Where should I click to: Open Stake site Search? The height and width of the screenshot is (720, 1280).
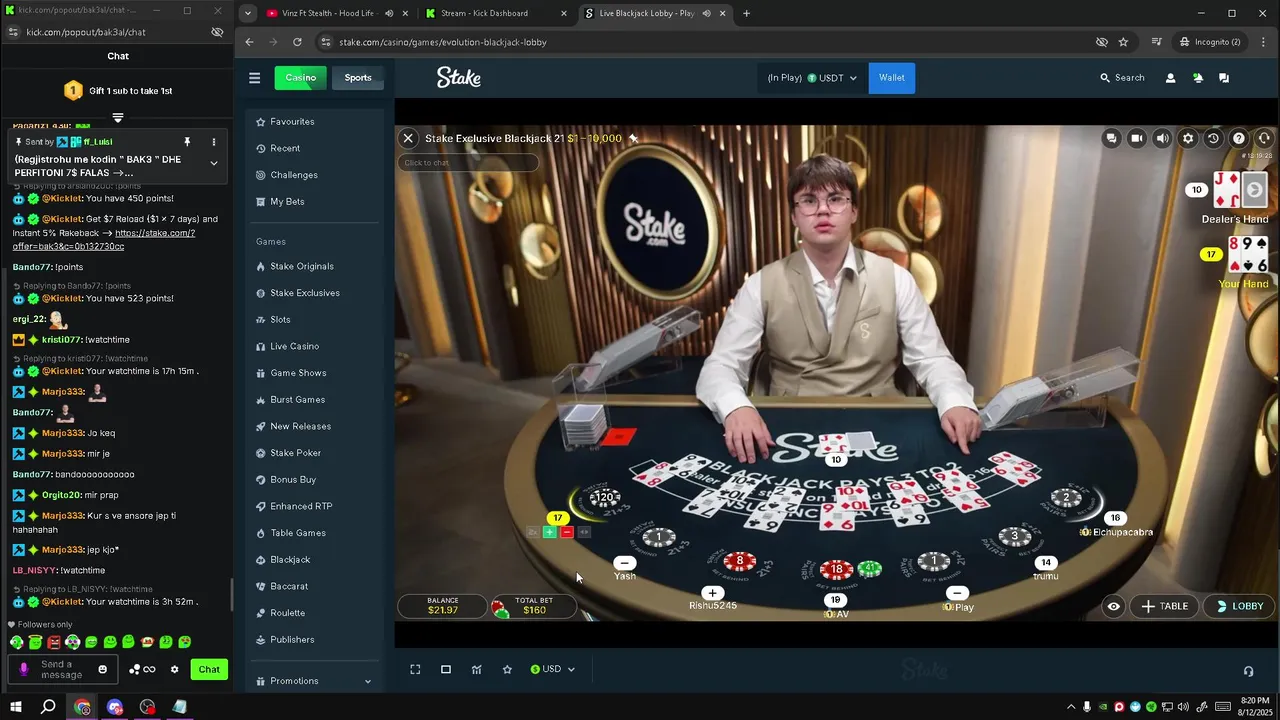pos(1122,78)
